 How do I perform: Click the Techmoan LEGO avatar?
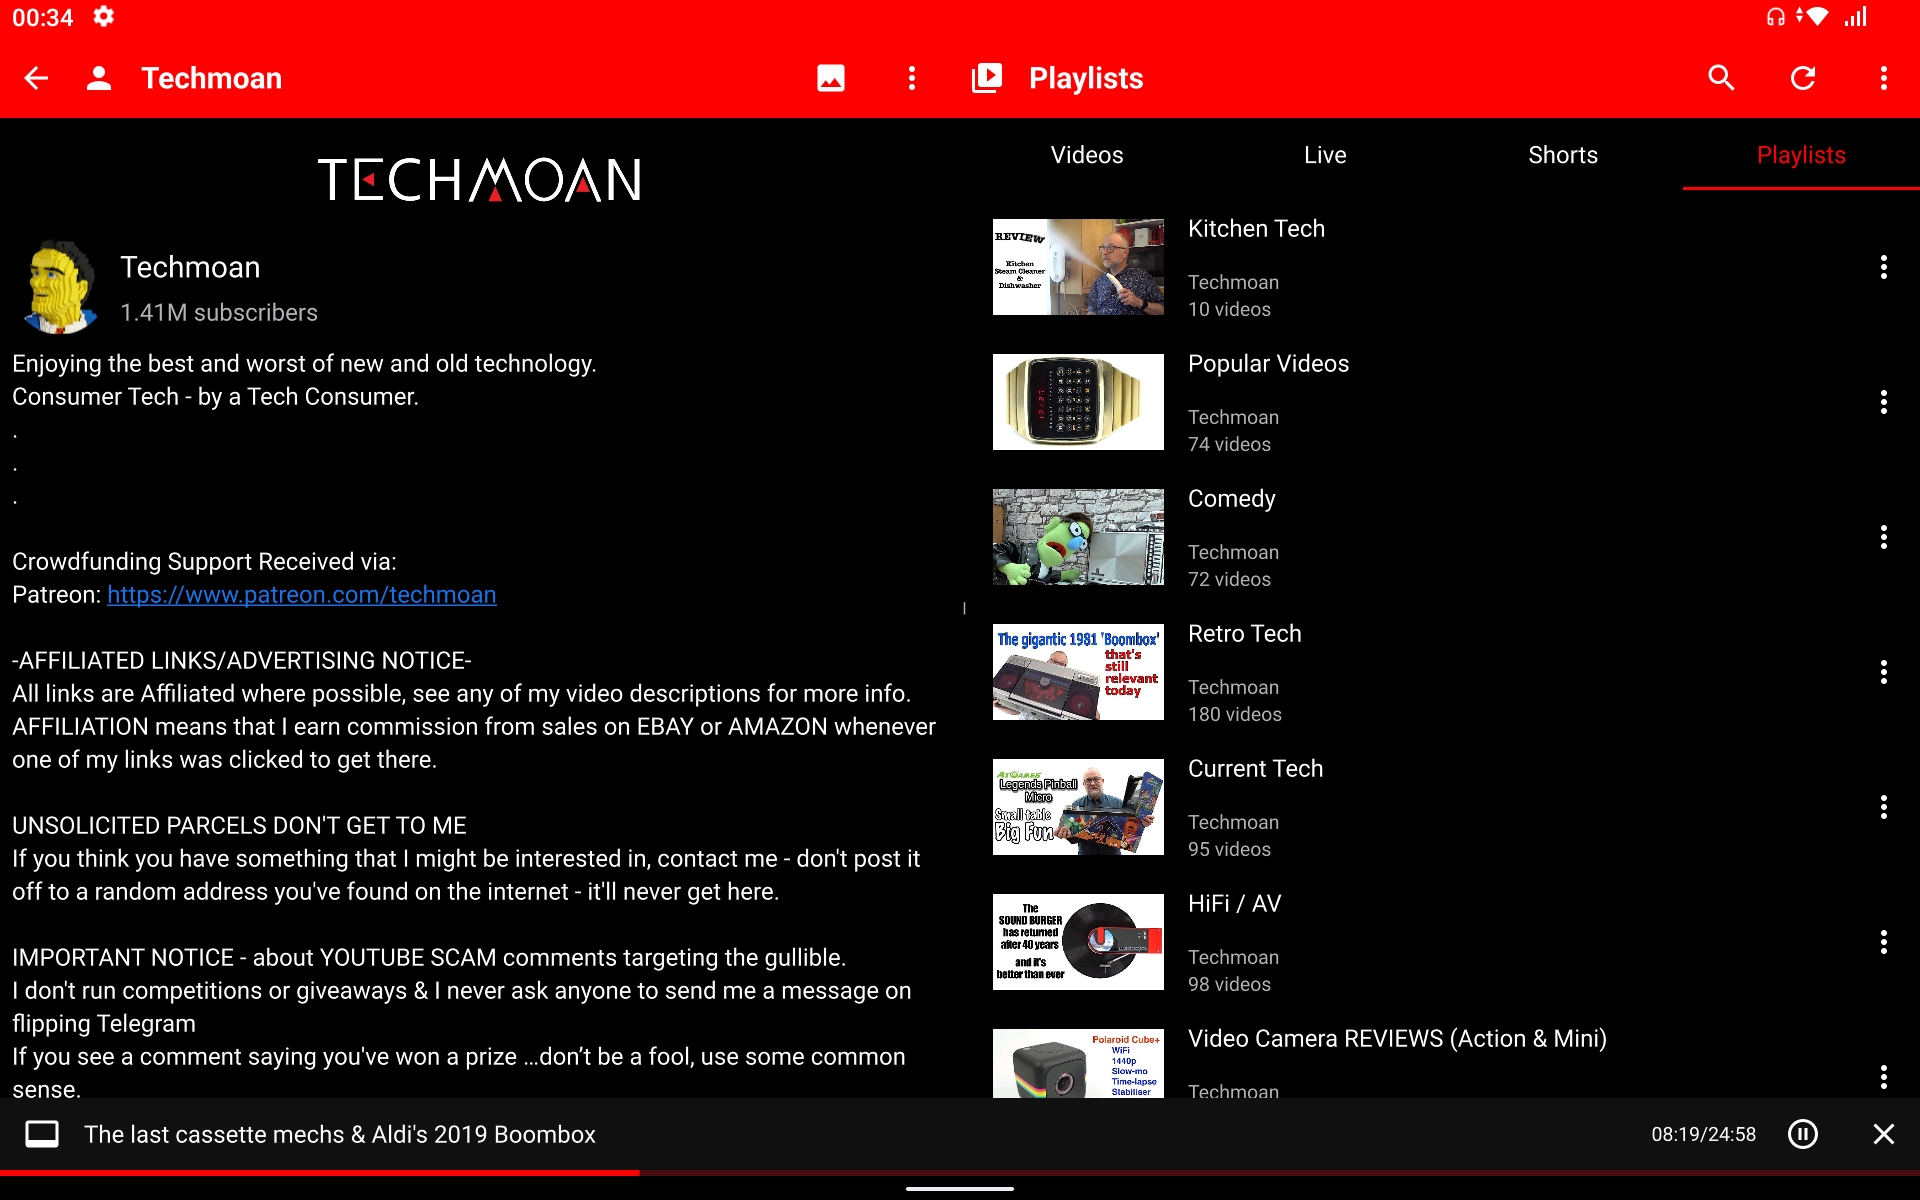tap(60, 287)
